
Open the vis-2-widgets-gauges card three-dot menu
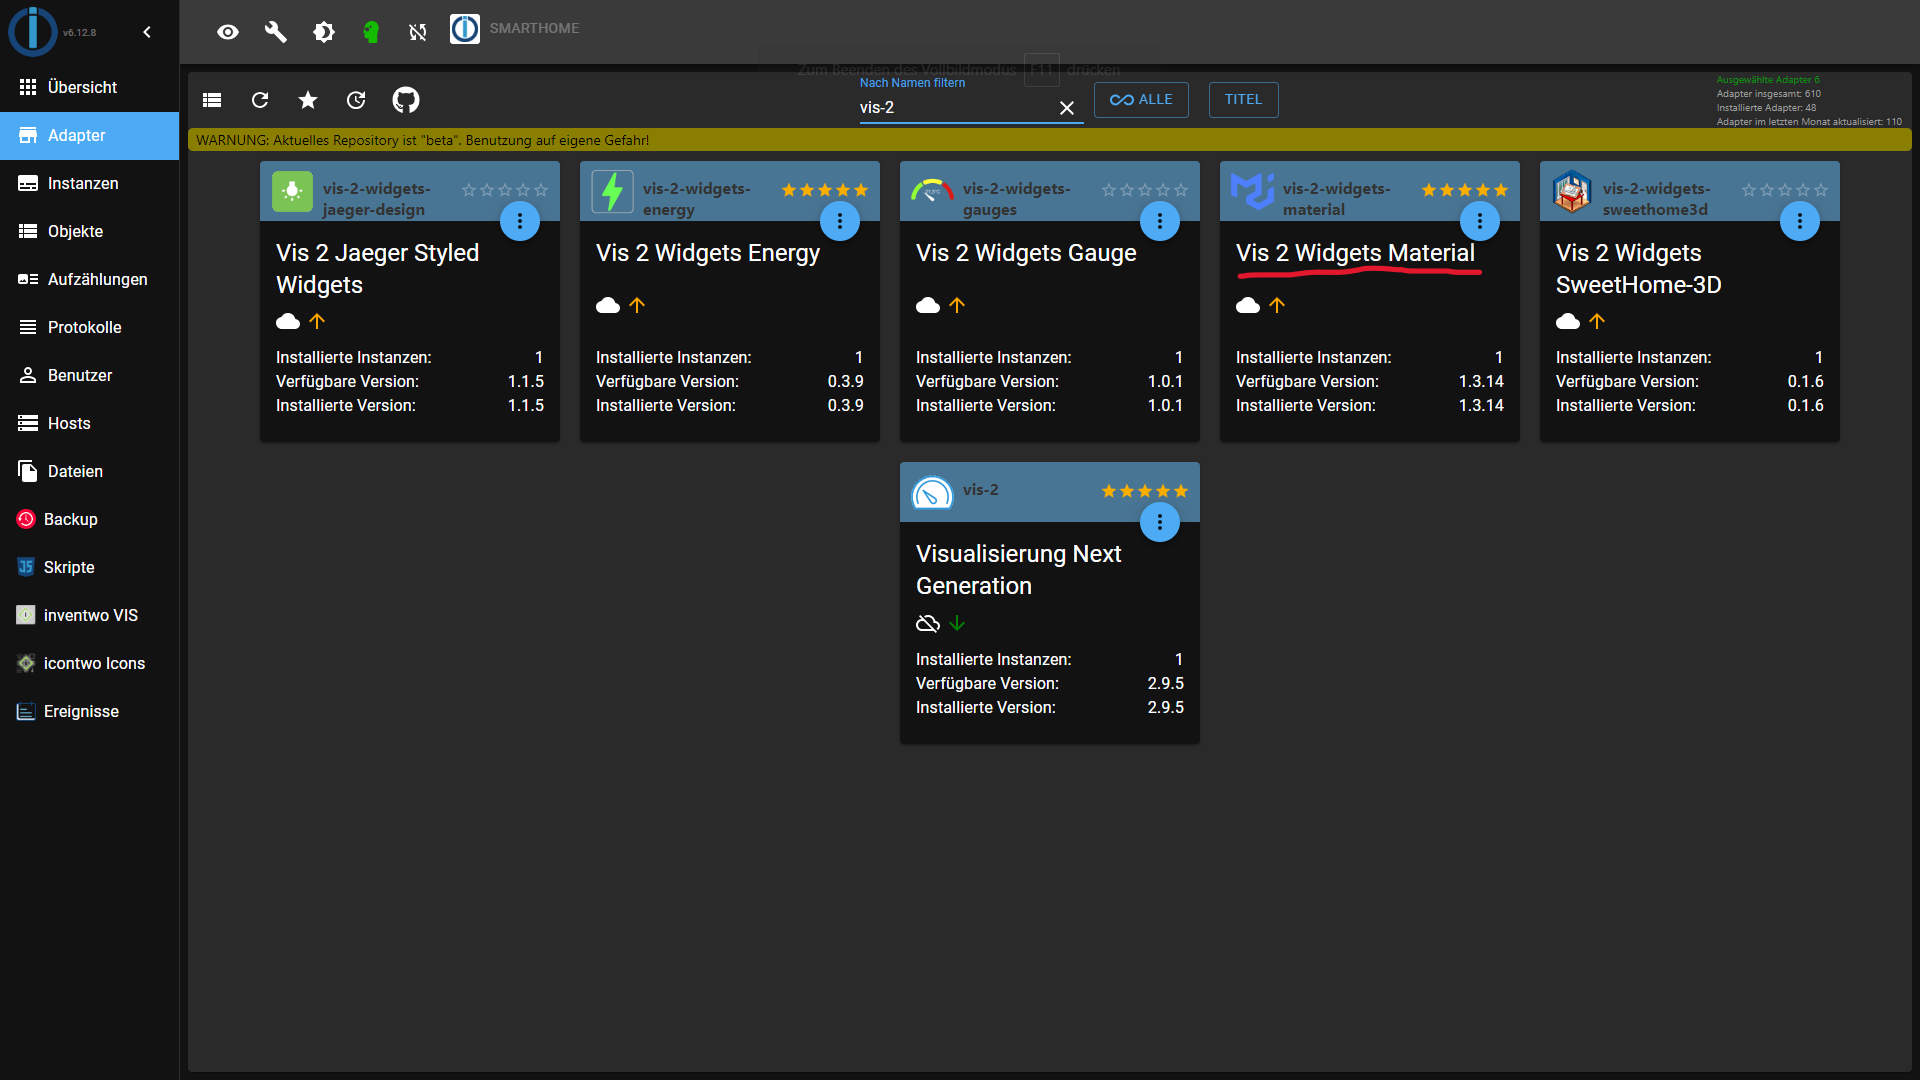(1160, 221)
